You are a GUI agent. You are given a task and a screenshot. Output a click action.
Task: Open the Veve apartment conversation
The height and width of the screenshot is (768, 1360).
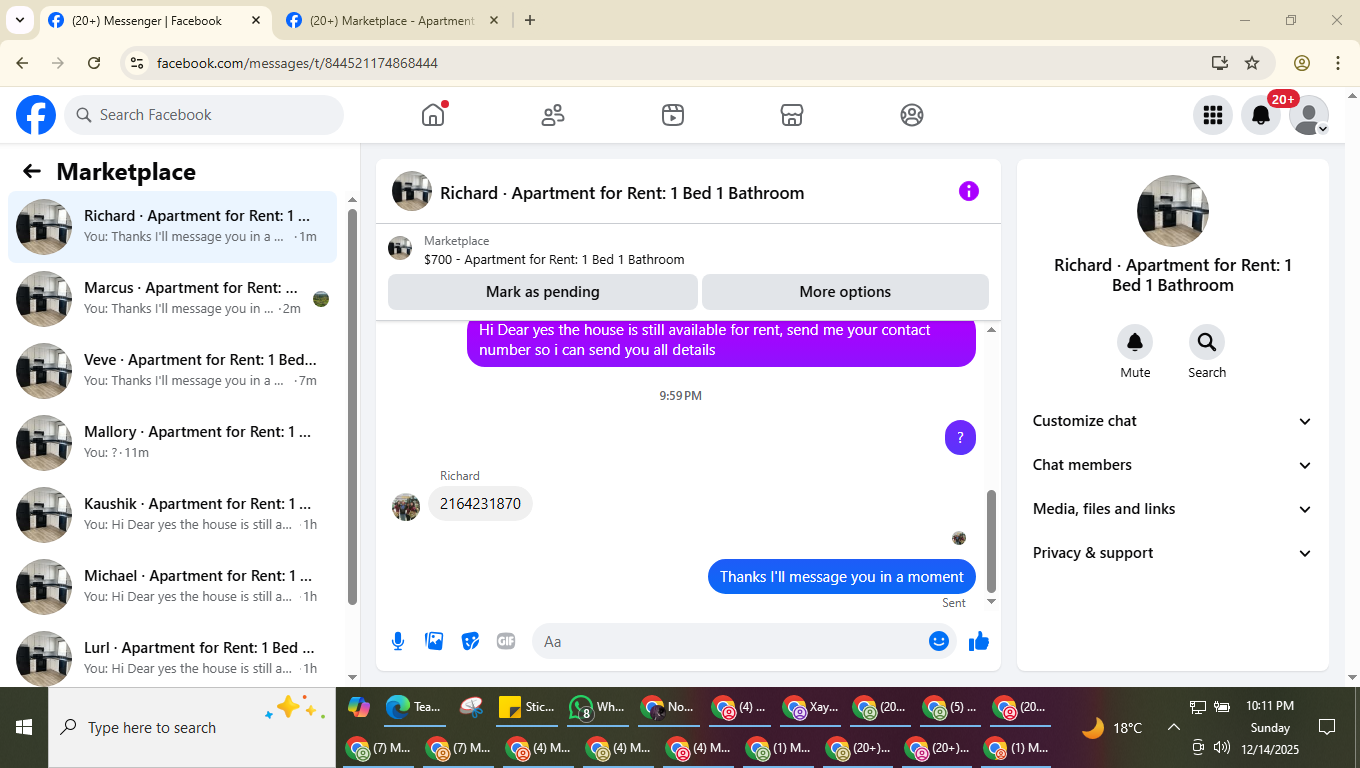pyautogui.click(x=172, y=370)
